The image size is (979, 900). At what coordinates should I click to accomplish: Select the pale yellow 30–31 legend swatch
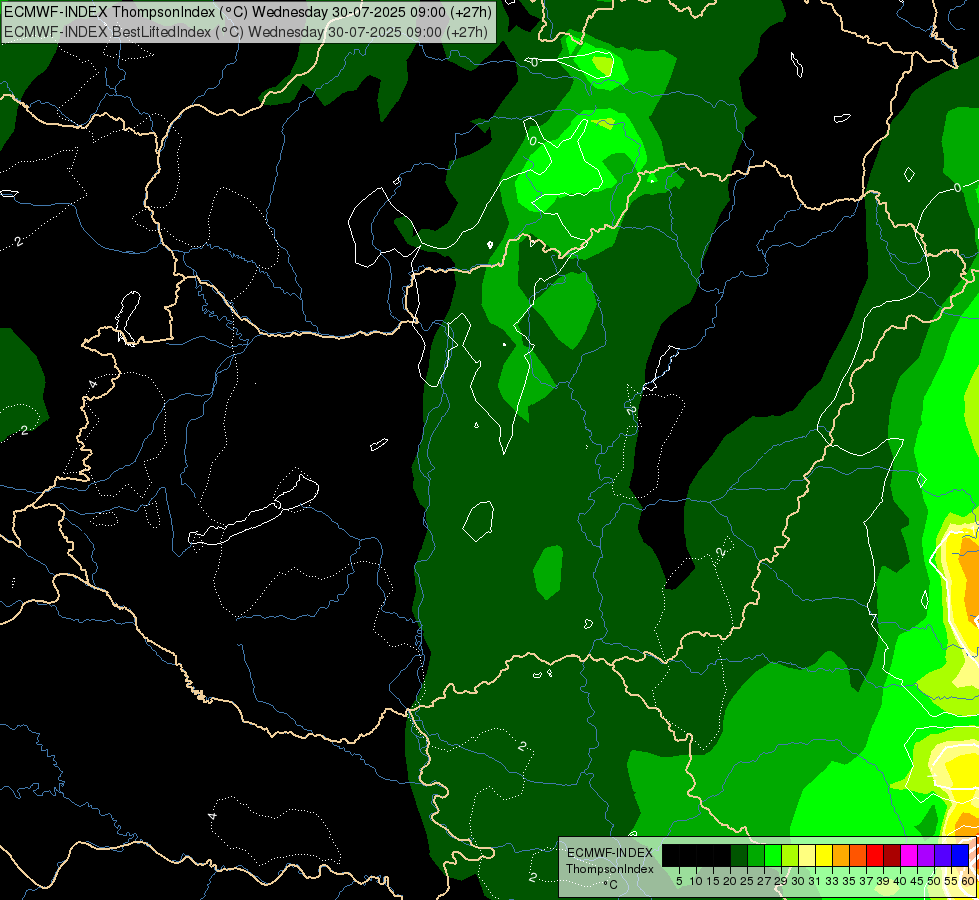(807, 855)
